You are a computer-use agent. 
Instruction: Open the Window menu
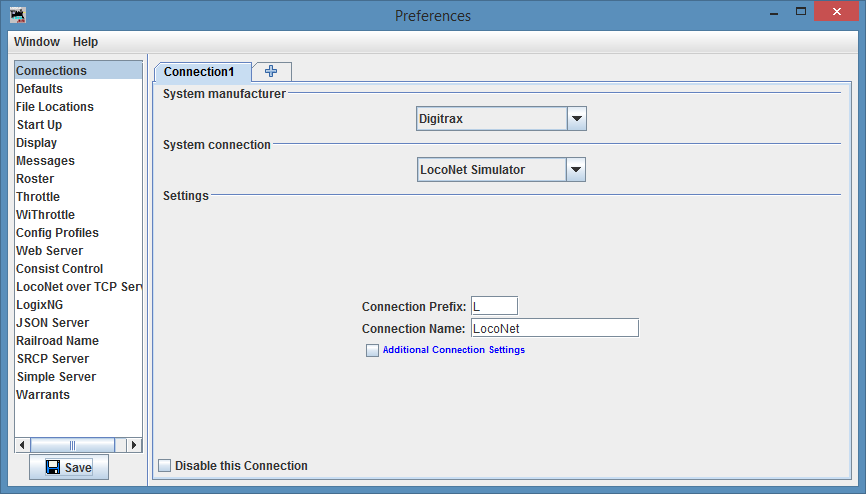tap(37, 42)
